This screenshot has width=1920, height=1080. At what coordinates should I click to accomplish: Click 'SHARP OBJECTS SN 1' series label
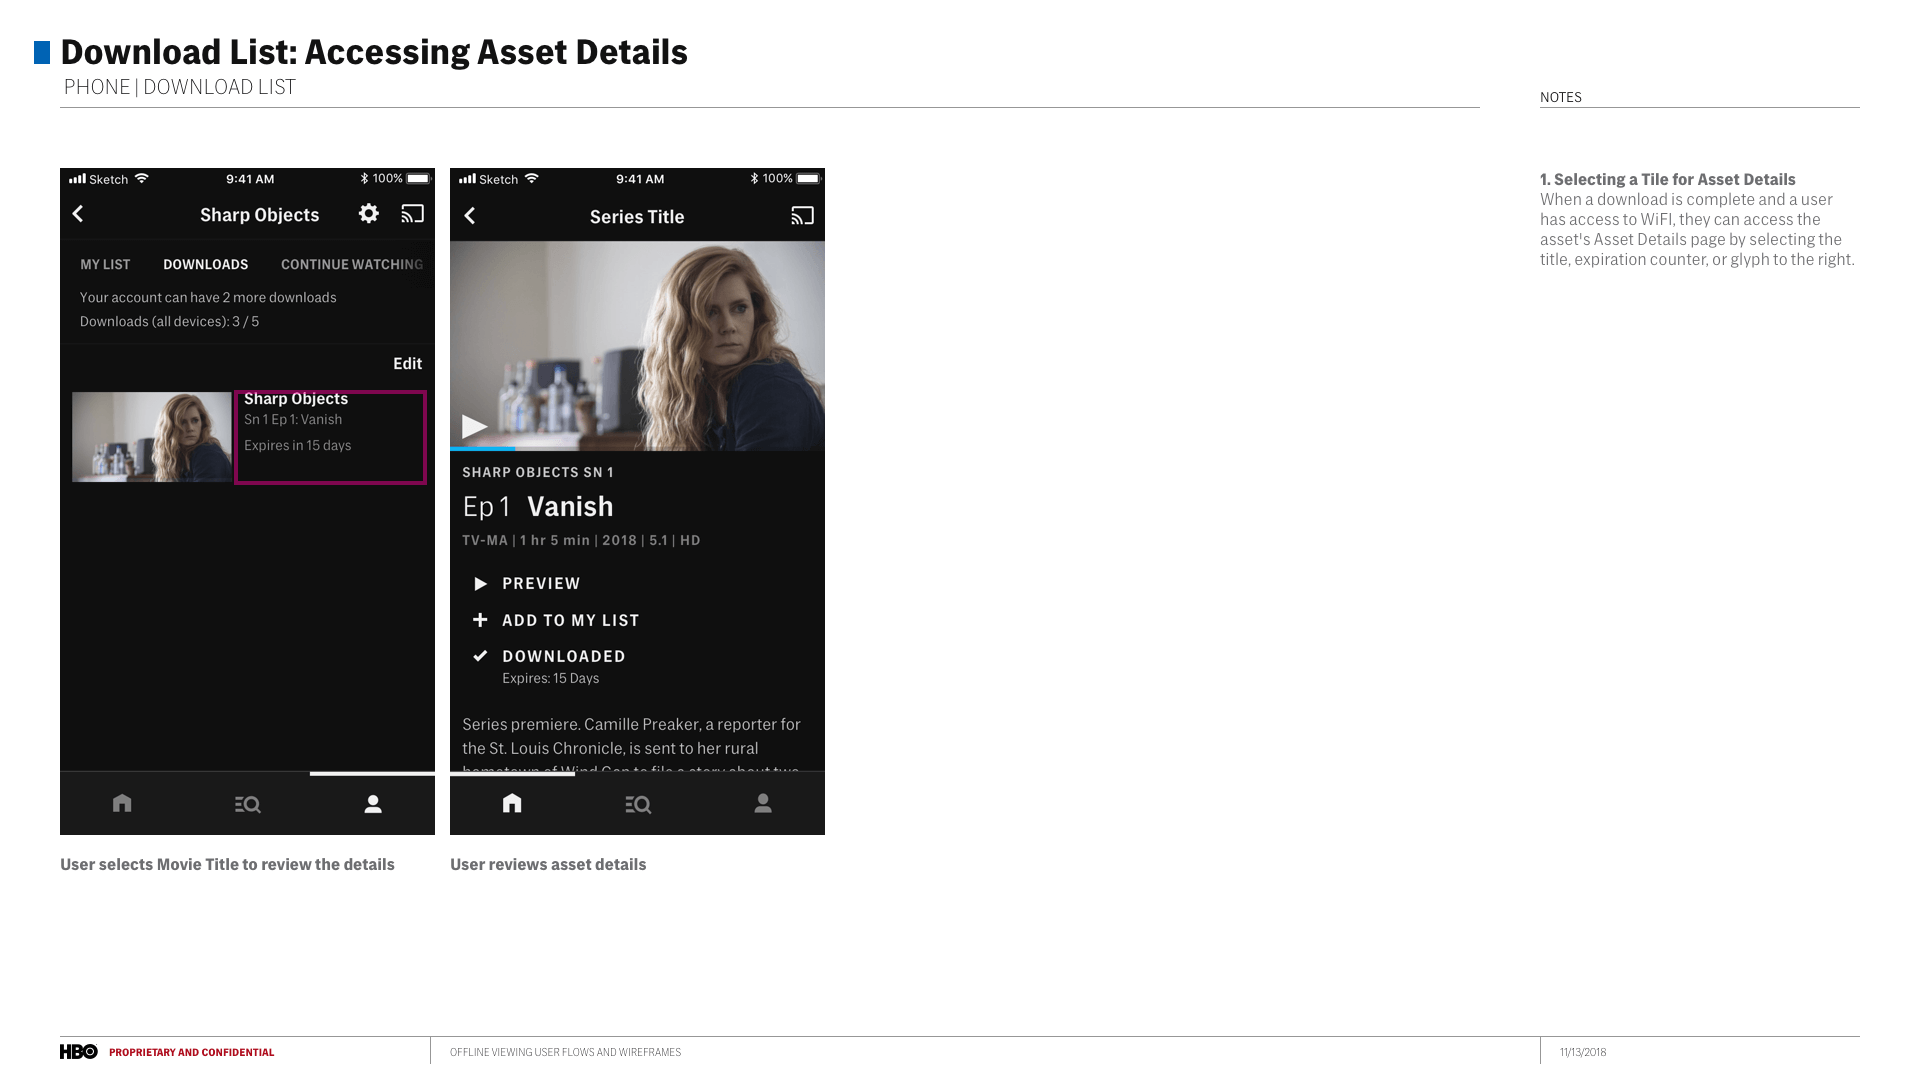[x=538, y=472]
